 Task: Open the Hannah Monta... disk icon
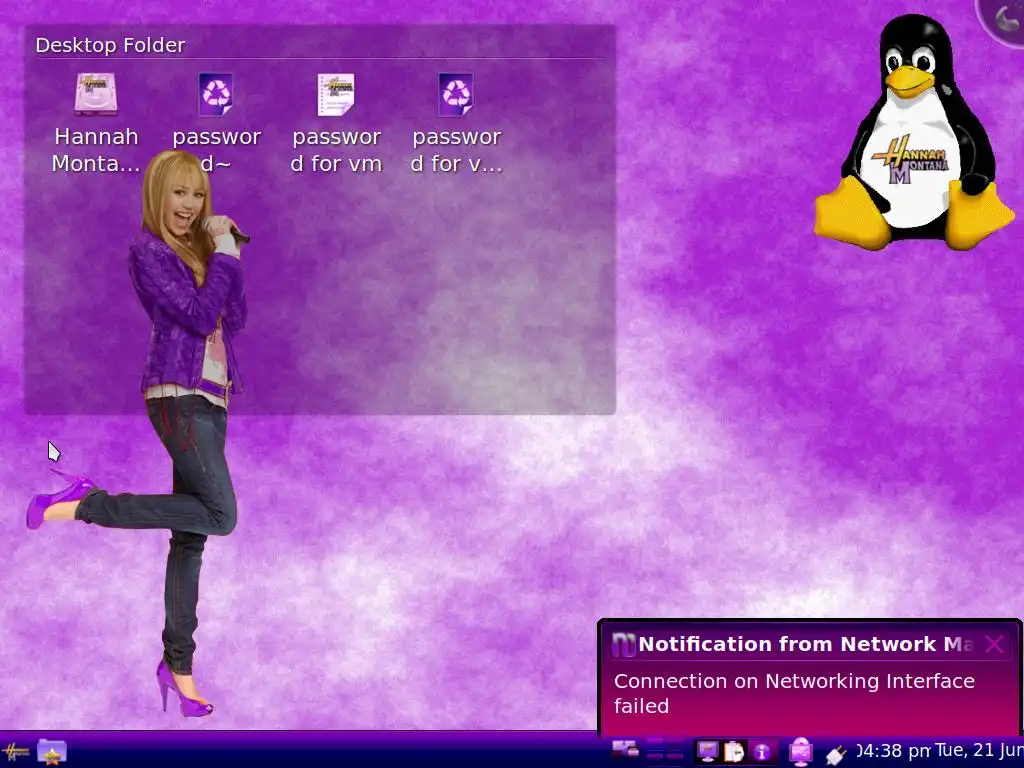coord(96,95)
